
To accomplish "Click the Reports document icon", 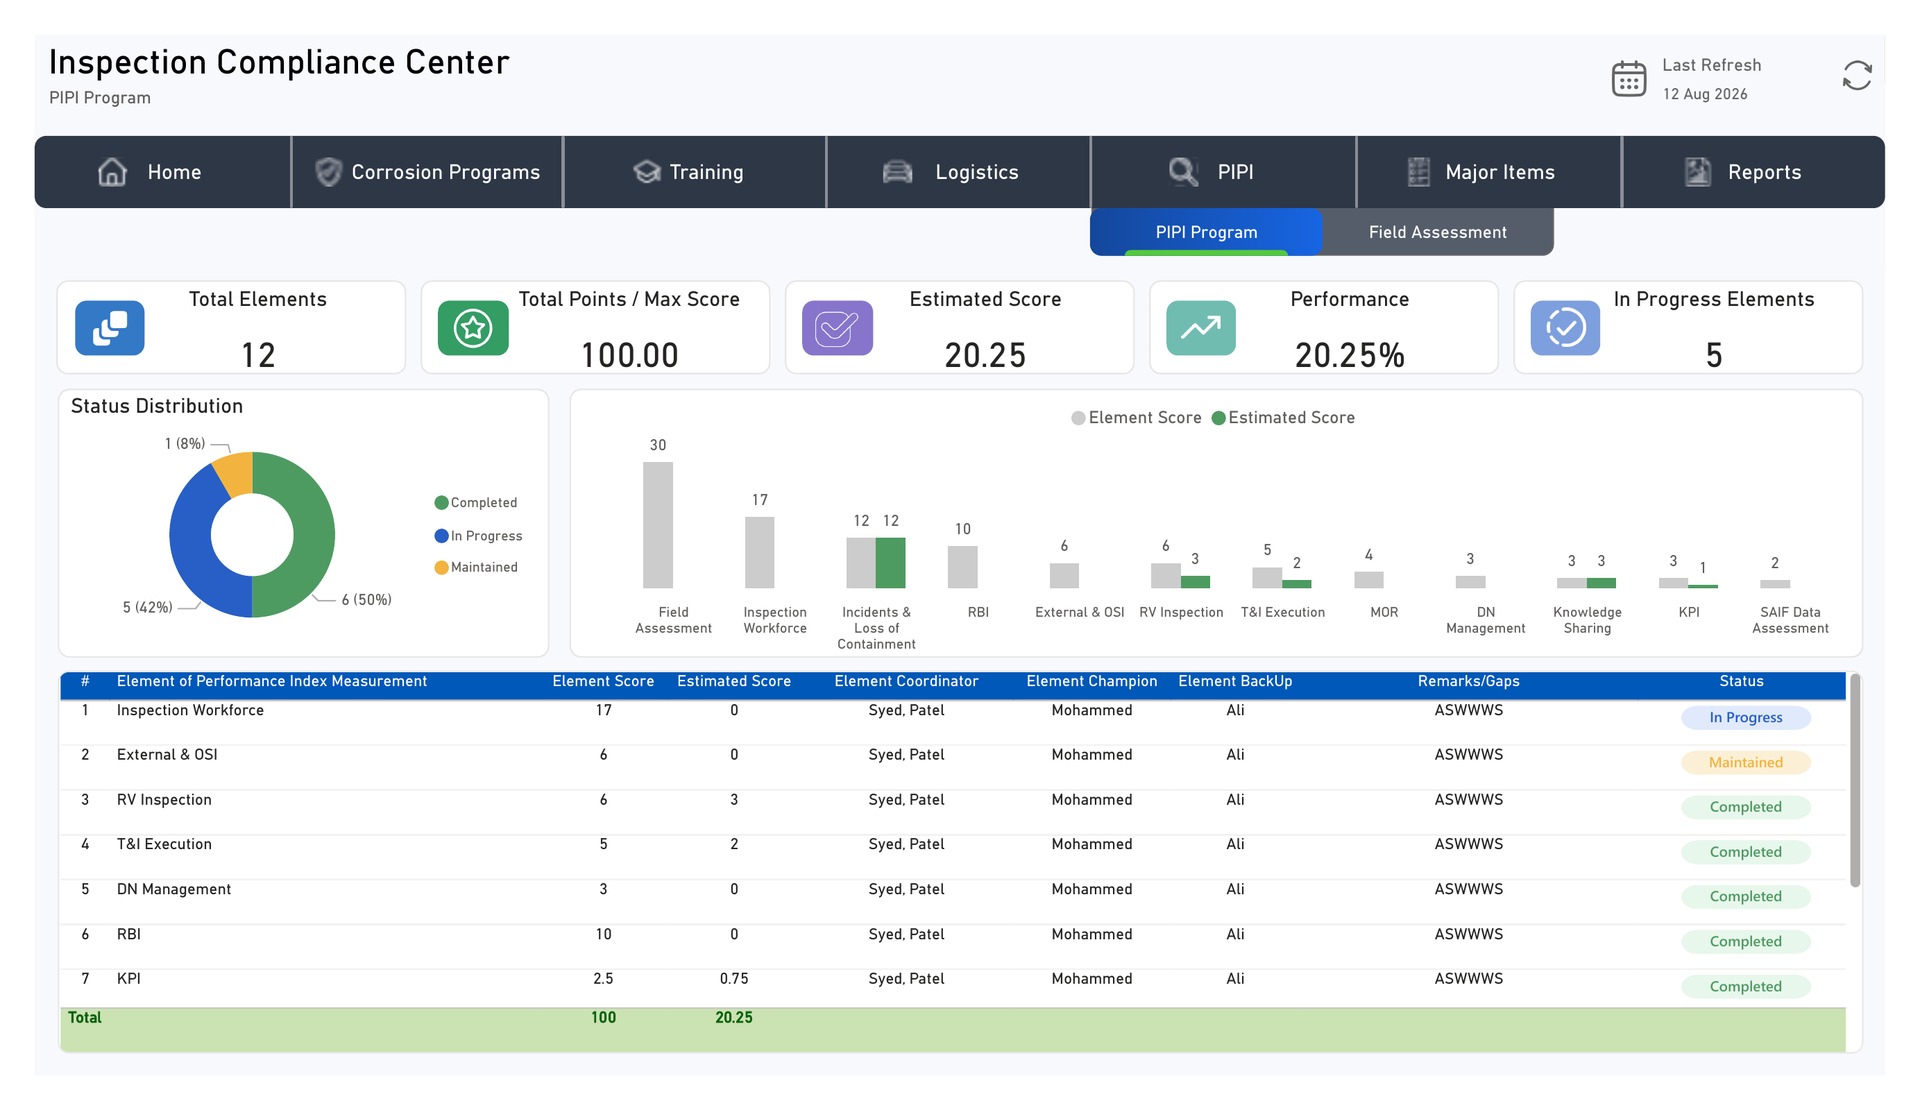I will coord(1697,172).
